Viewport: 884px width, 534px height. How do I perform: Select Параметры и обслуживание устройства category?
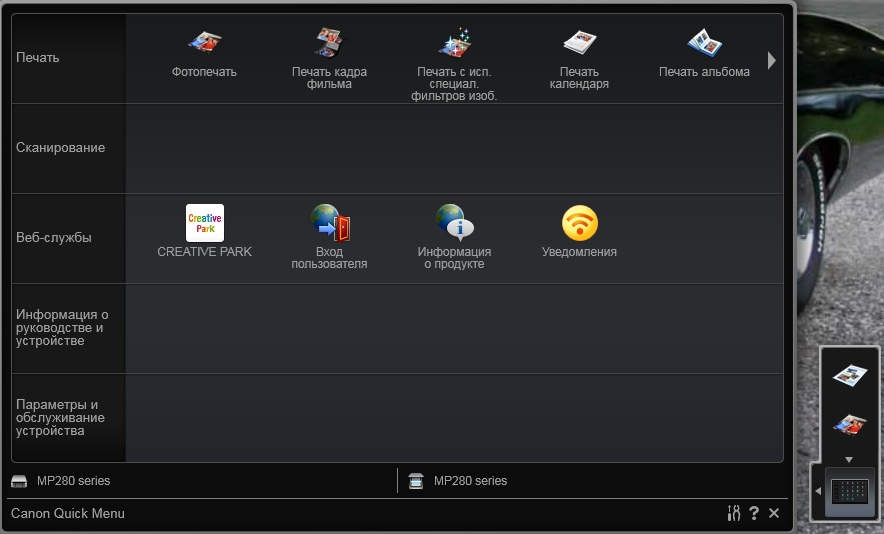68,418
